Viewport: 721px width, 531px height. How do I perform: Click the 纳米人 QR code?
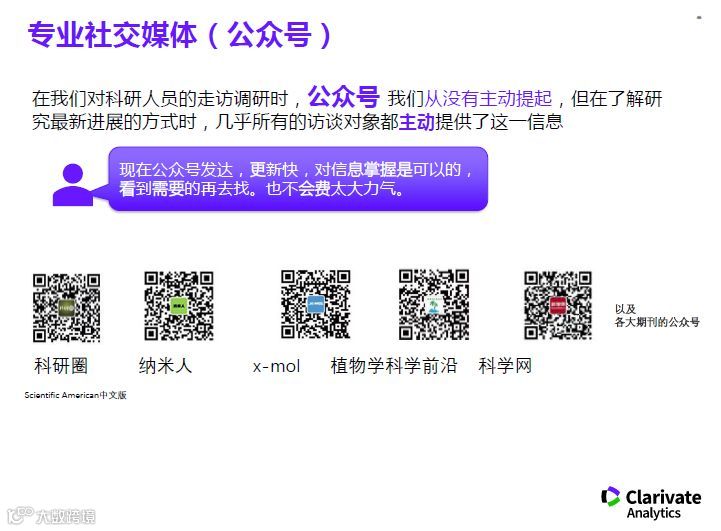point(178,306)
